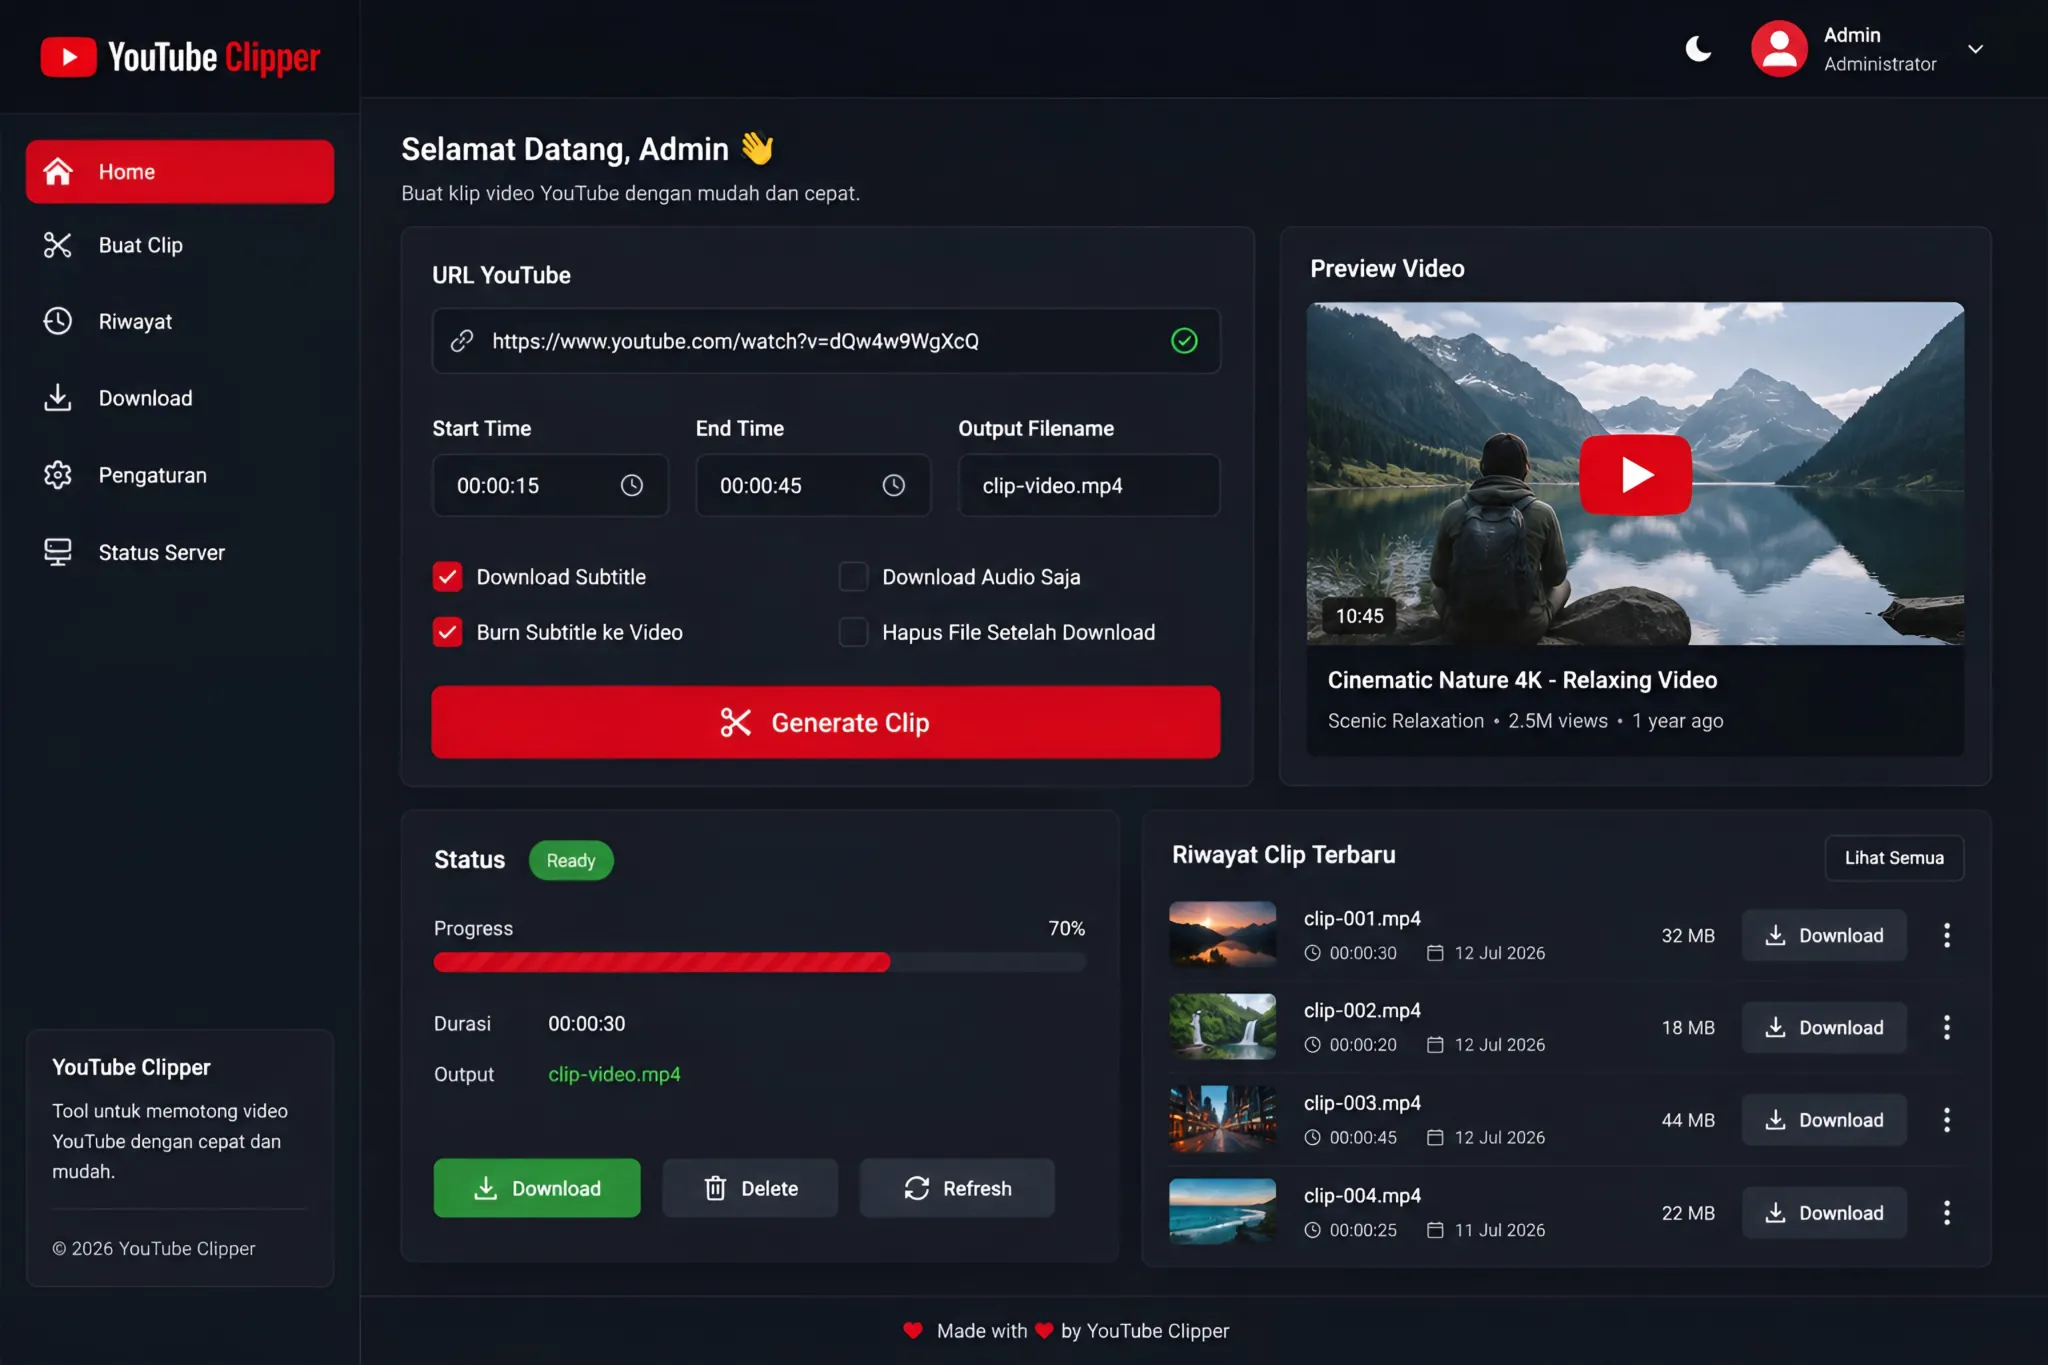Open the clip-video.mp4 output link
2048x1365 pixels.
tap(614, 1074)
